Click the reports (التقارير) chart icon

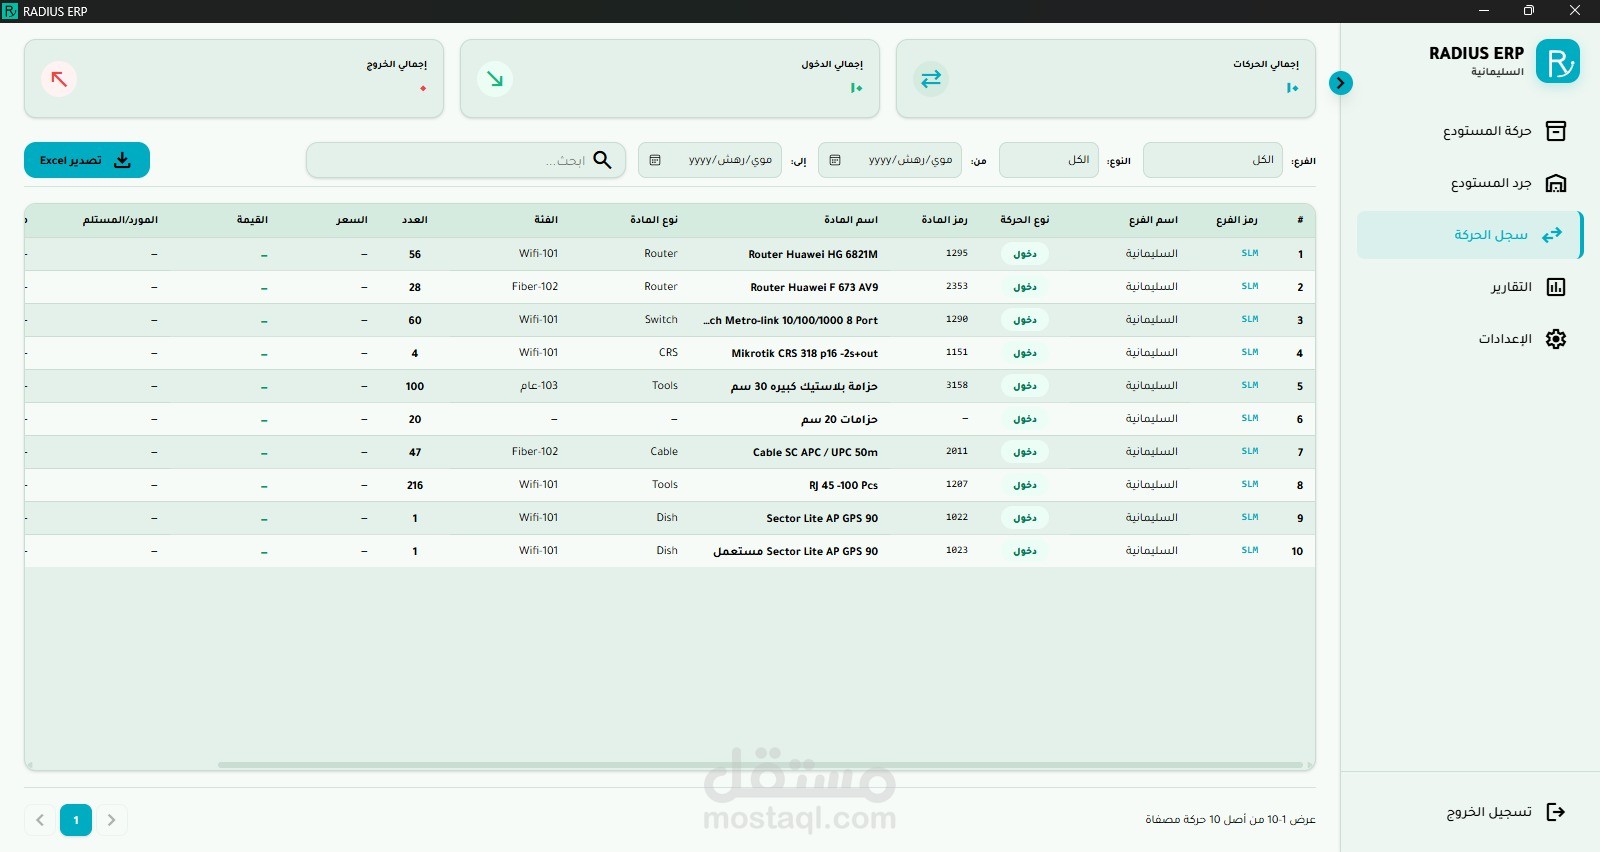[x=1556, y=287]
